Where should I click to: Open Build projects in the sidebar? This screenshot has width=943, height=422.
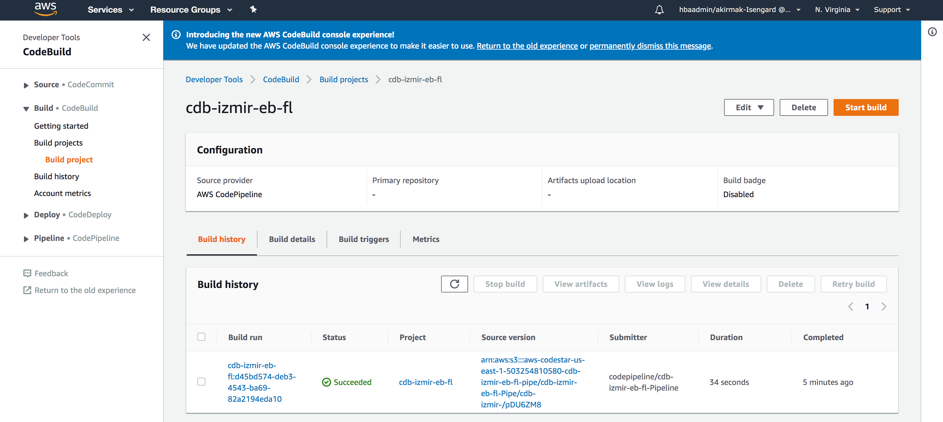pyautogui.click(x=58, y=143)
